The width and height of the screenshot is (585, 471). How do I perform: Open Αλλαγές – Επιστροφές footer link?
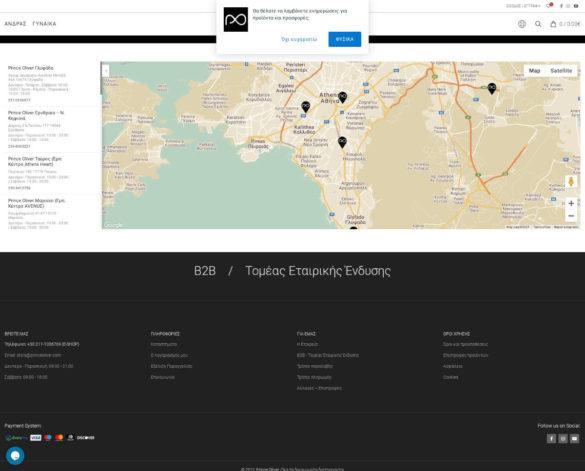tap(319, 388)
